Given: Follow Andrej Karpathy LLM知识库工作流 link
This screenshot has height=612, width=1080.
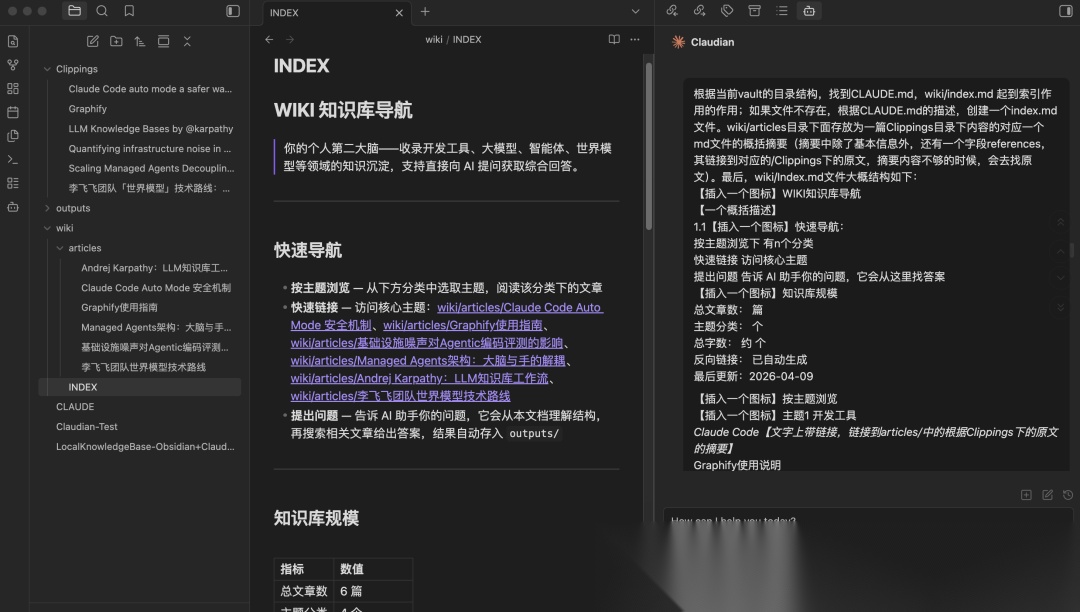Looking at the screenshot, I should 419,379.
